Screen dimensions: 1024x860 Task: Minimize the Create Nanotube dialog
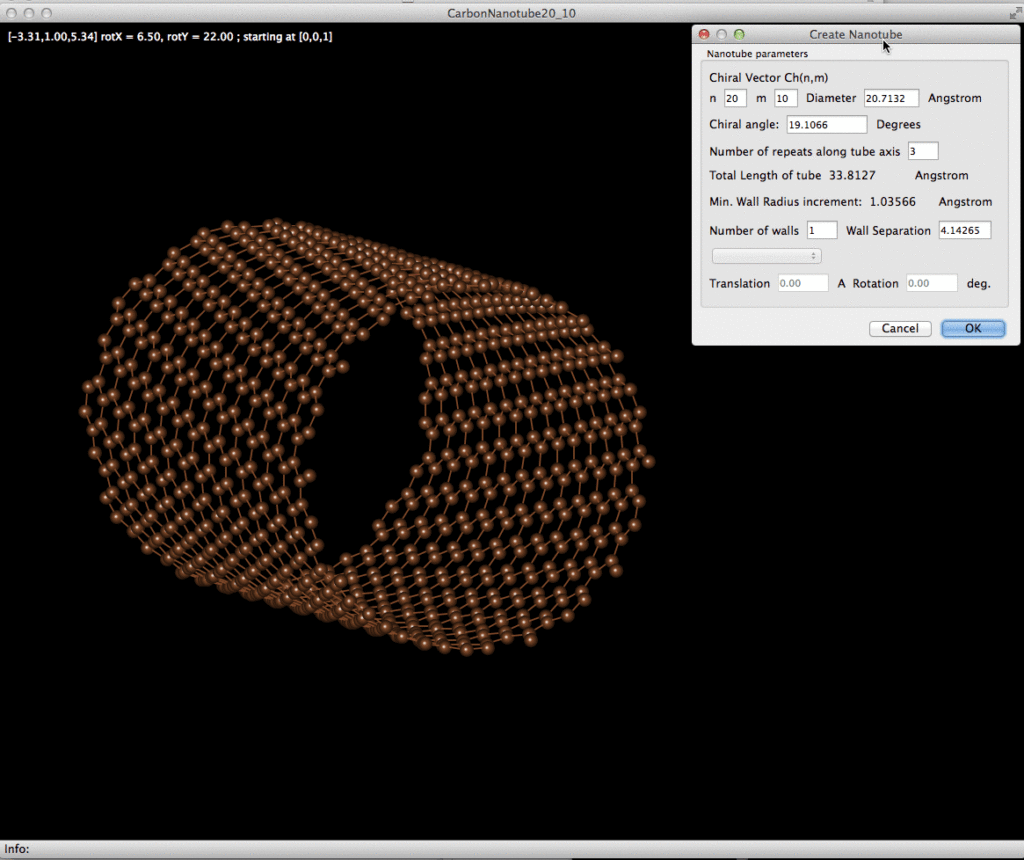[723, 35]
